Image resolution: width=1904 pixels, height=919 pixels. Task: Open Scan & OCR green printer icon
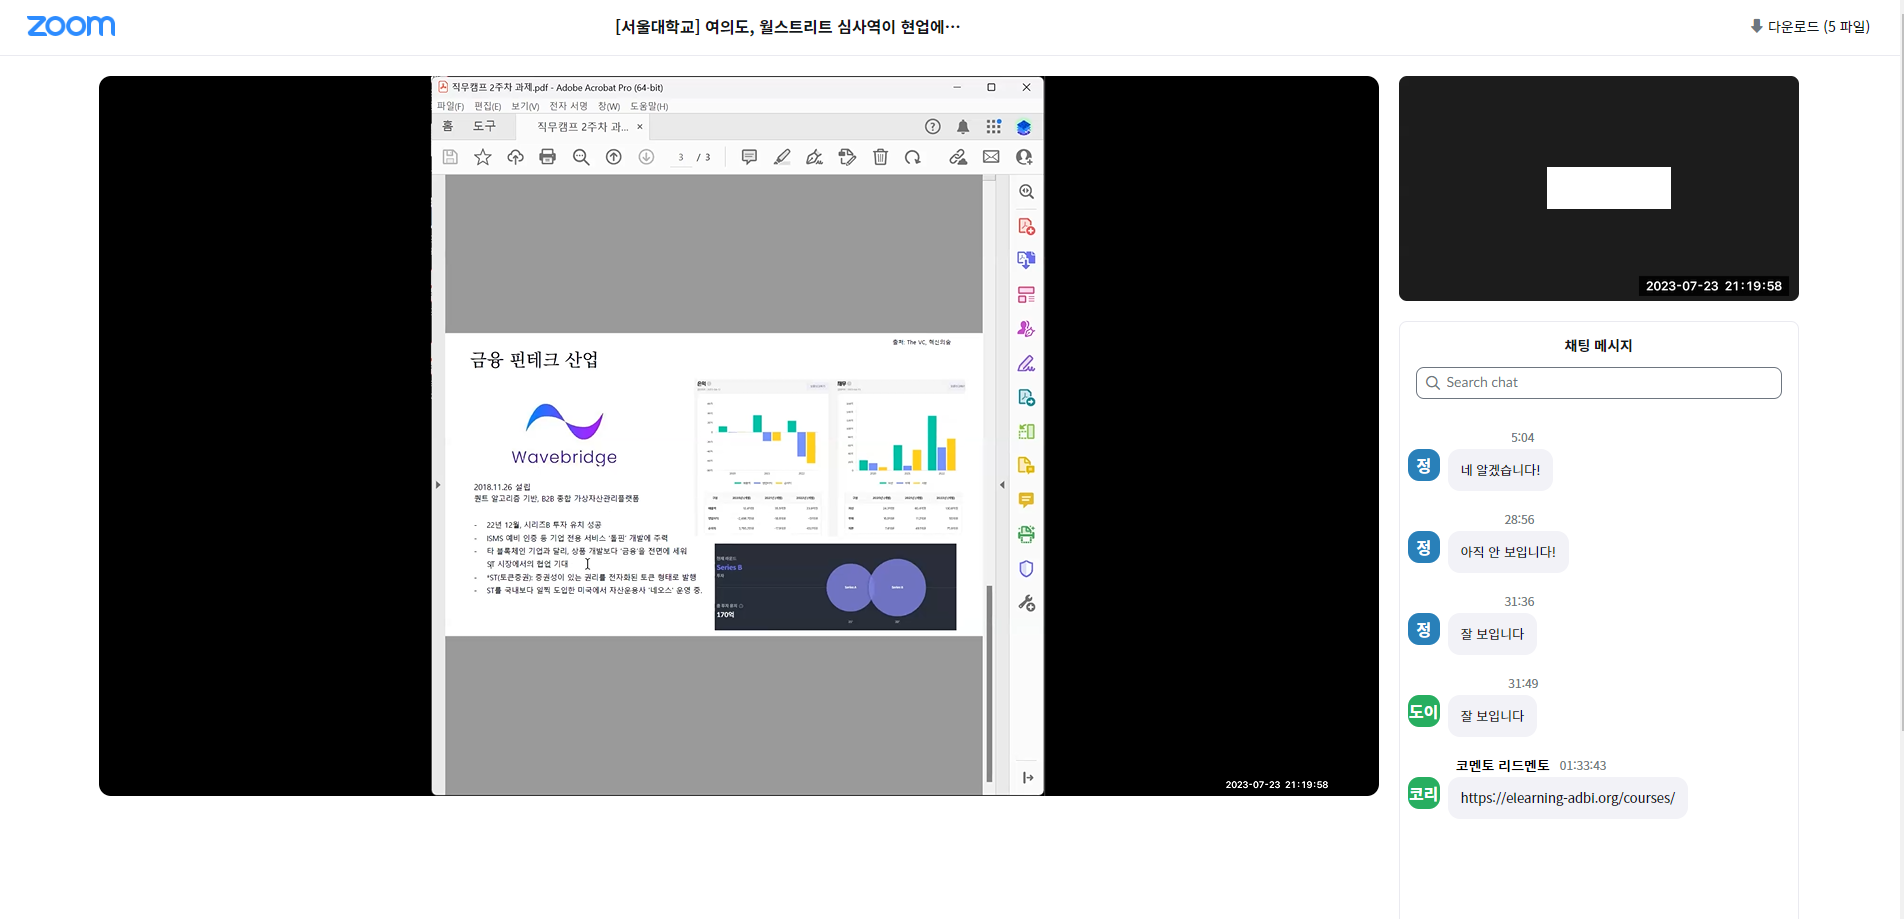[x=1026, y=534]
